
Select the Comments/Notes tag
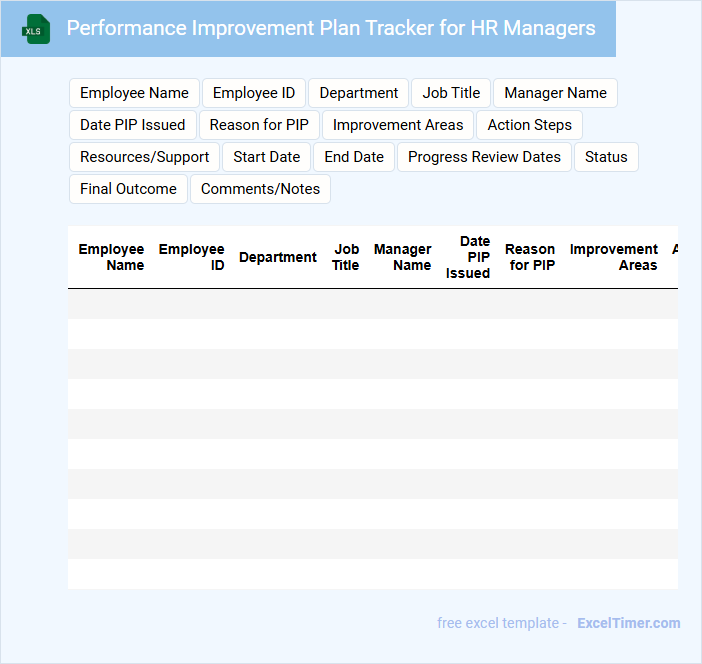pyautogui.click(x=260, y=189)
